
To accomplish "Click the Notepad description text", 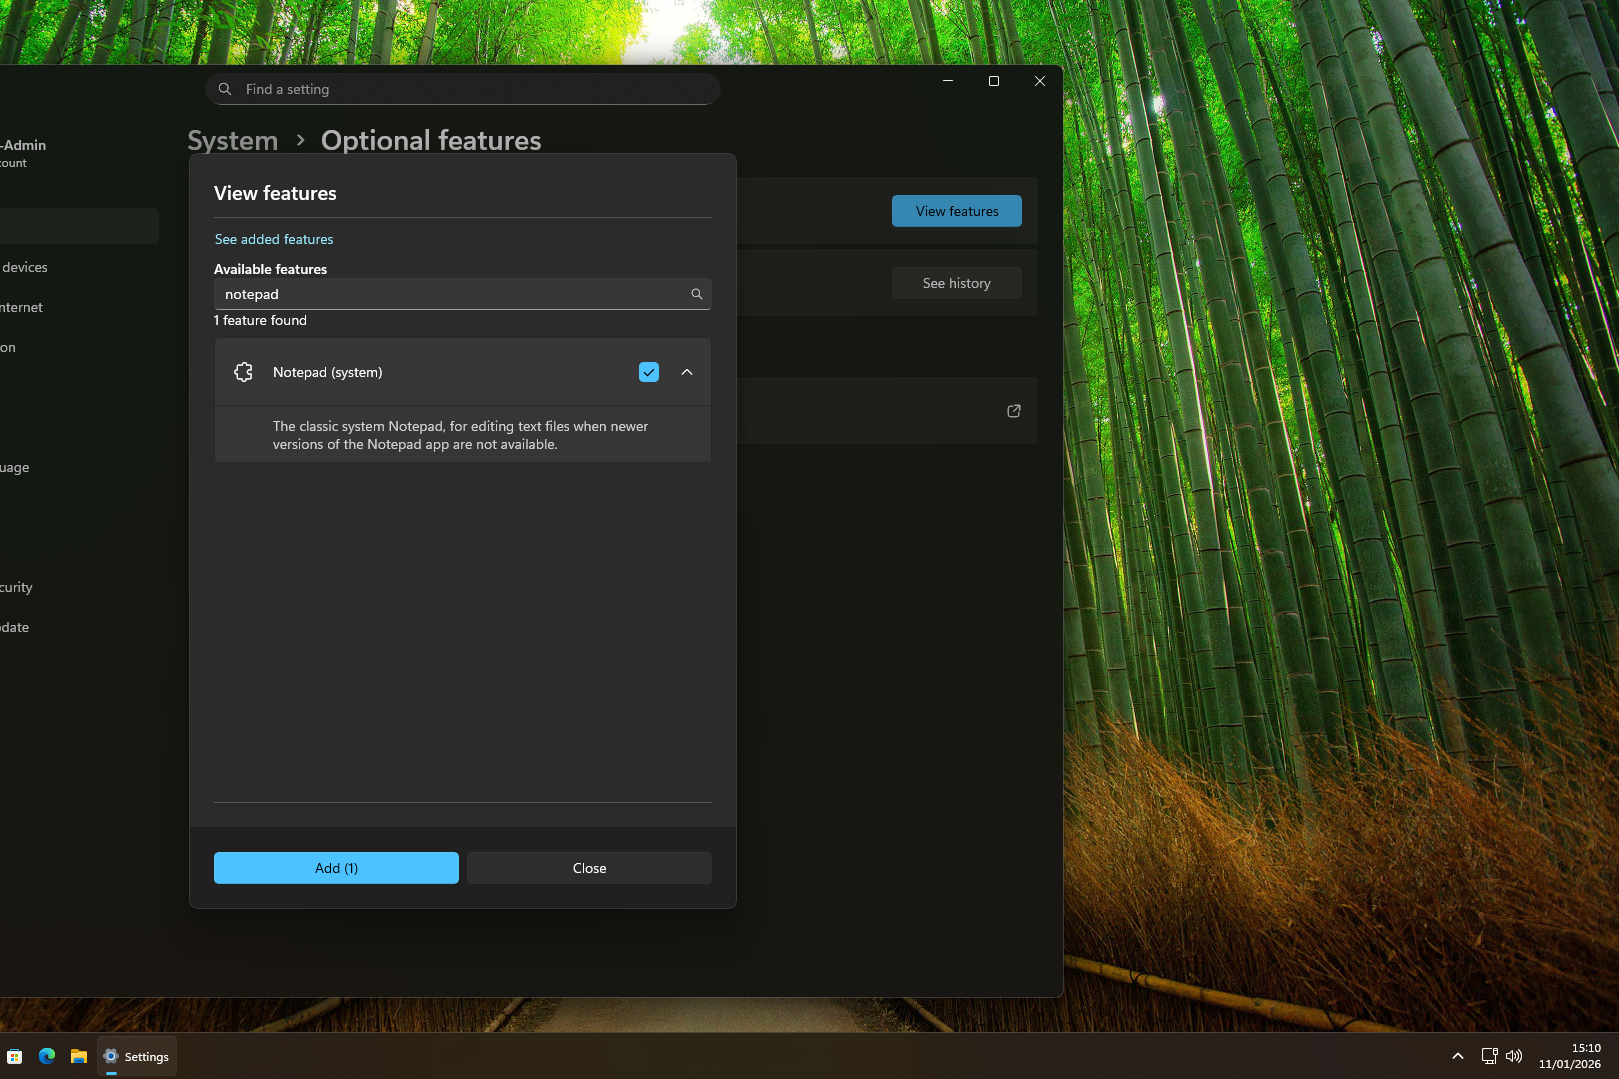I will [x=460, y=435].
